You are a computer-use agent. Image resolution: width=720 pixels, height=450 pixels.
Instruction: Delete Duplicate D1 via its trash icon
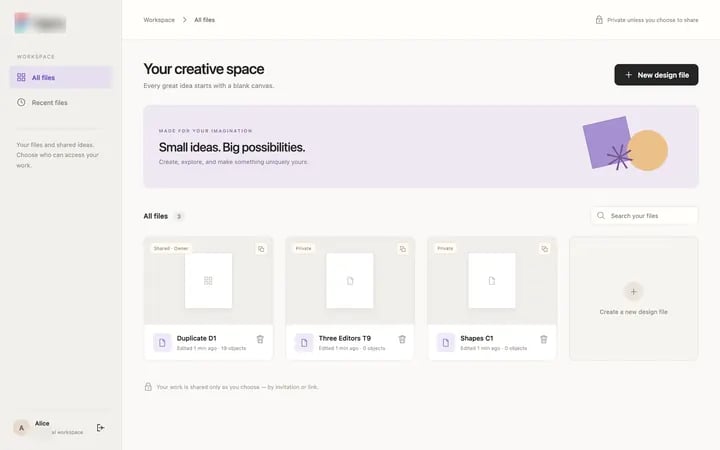pyautogui.click(x=260, y=339)
